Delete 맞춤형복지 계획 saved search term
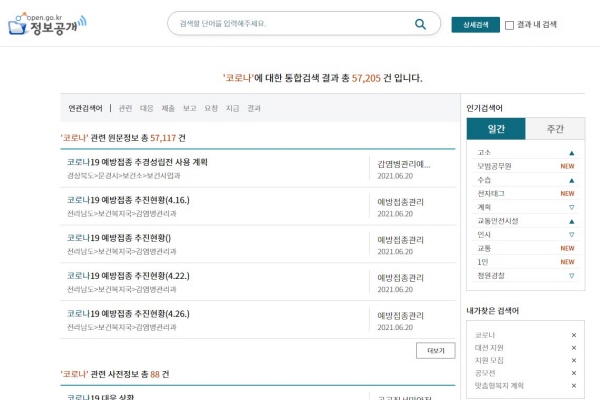The width and height of the screenshot is (600, 400). [x=573, y=385]
